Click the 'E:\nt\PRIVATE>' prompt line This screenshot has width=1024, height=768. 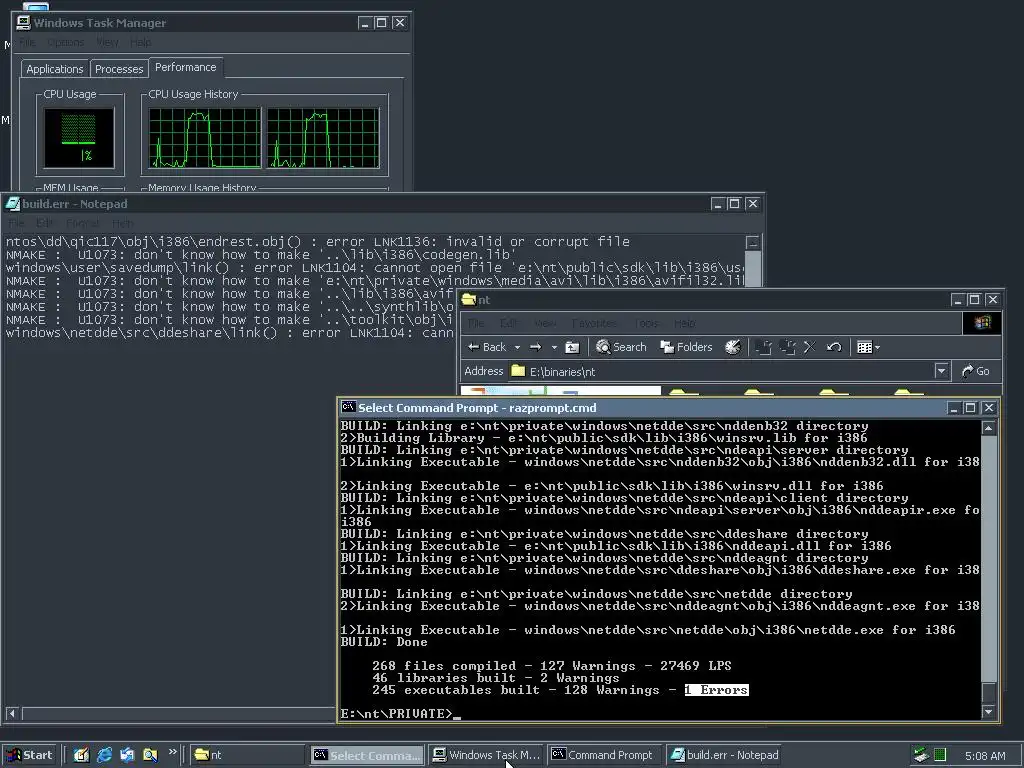pyautogui.click(x=396, y=714)
